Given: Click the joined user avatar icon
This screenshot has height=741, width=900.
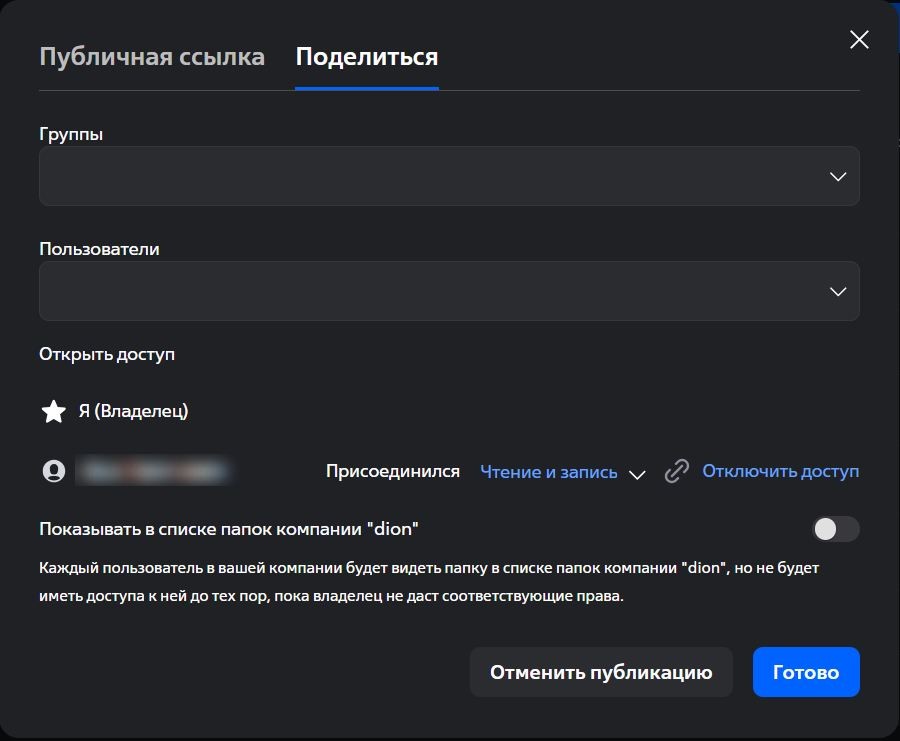Looking at the screenshot, I should 54,471.
